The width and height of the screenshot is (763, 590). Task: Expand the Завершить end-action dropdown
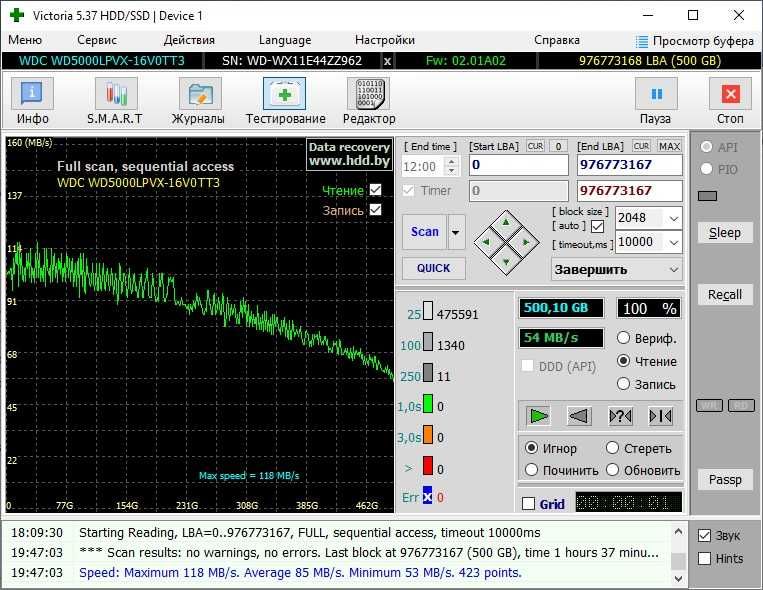pos(673,269)
